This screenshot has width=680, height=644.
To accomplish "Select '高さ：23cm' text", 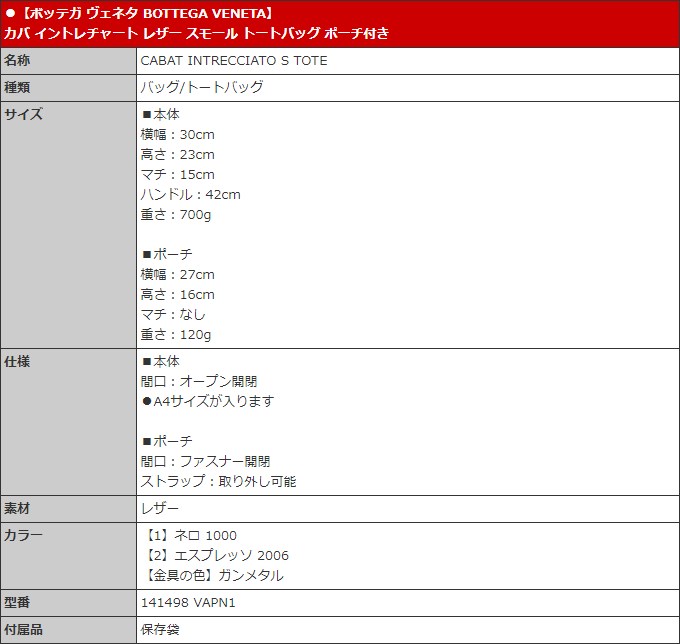I will [x=177, y=154].
